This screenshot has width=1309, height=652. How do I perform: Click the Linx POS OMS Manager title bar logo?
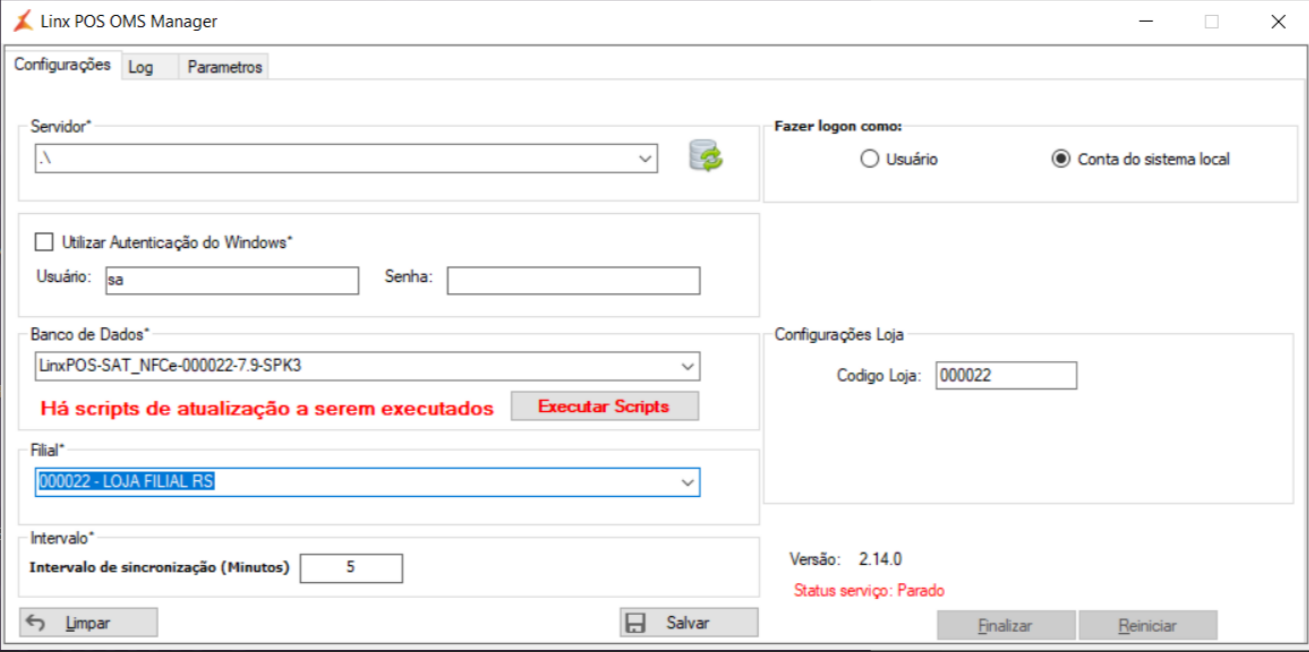21,21
